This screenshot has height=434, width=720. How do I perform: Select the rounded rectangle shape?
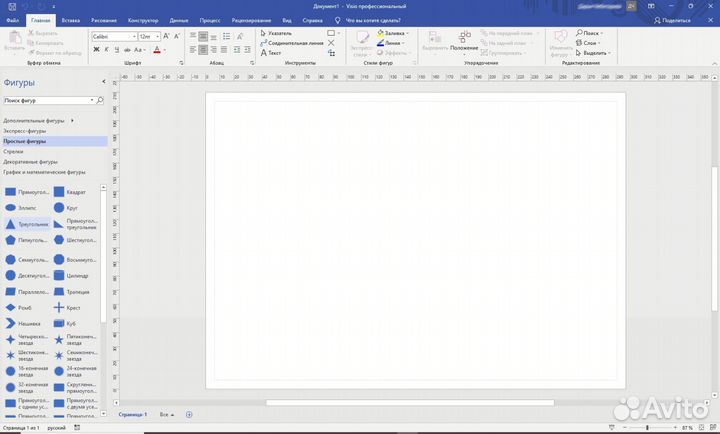(x=75, y=388)
